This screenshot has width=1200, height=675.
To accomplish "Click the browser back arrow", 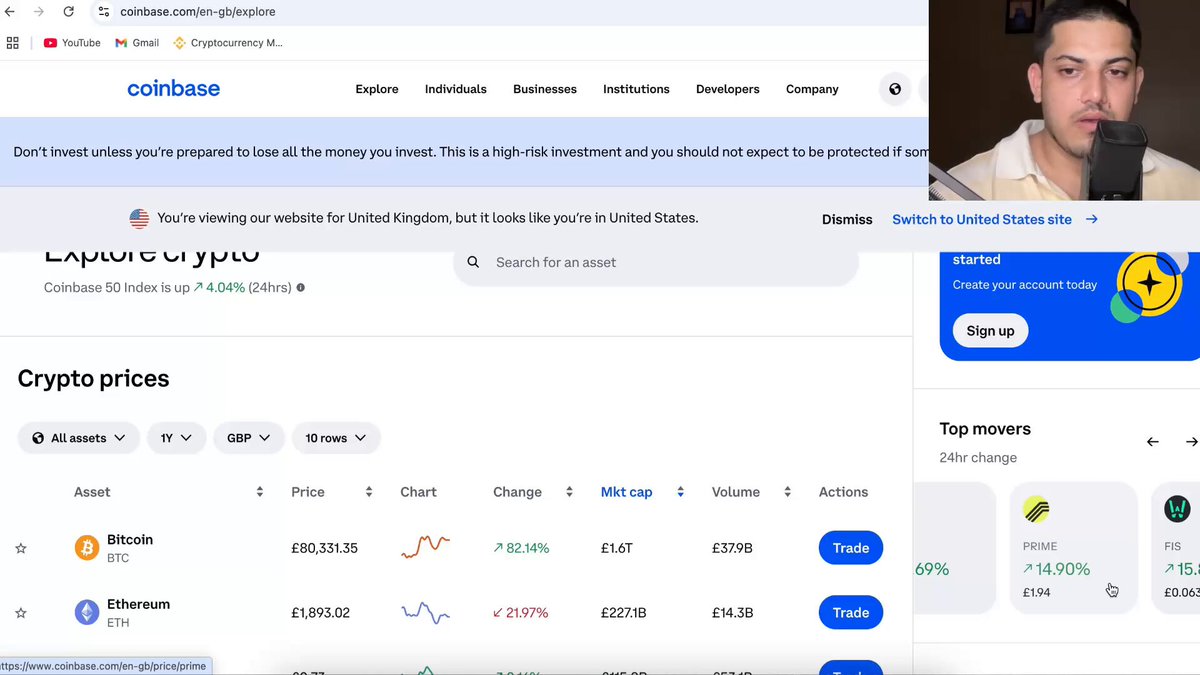I will point(10,12).
